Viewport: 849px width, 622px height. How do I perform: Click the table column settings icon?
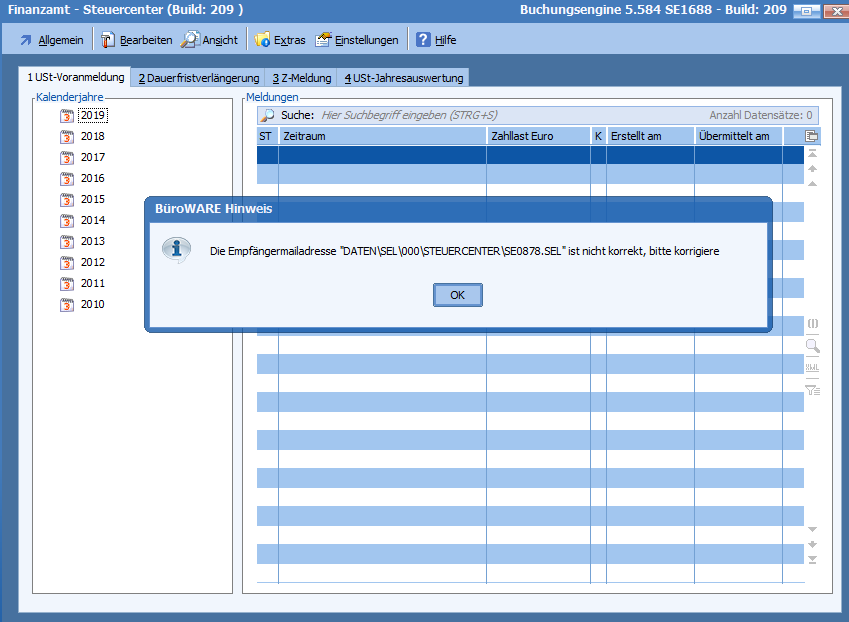tap(812, 136)
